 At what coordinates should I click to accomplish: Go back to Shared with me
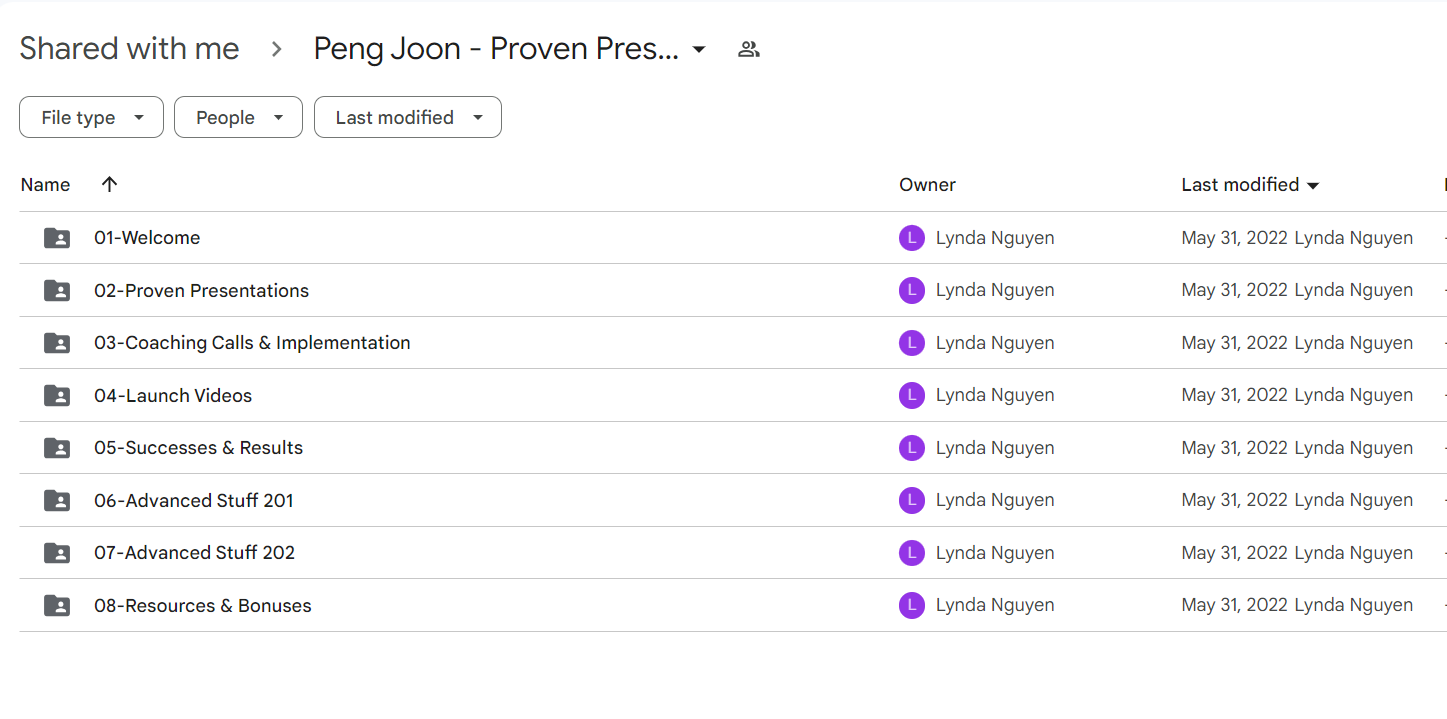(x=129, y=48)
